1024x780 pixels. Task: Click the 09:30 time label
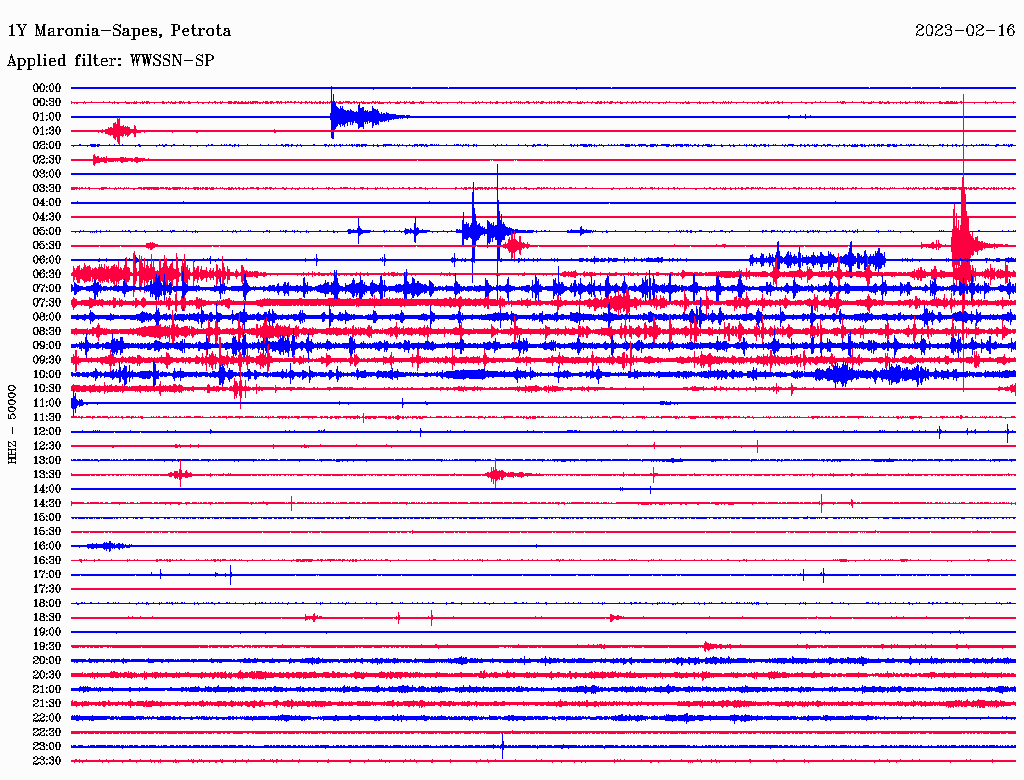click(47, 360)
